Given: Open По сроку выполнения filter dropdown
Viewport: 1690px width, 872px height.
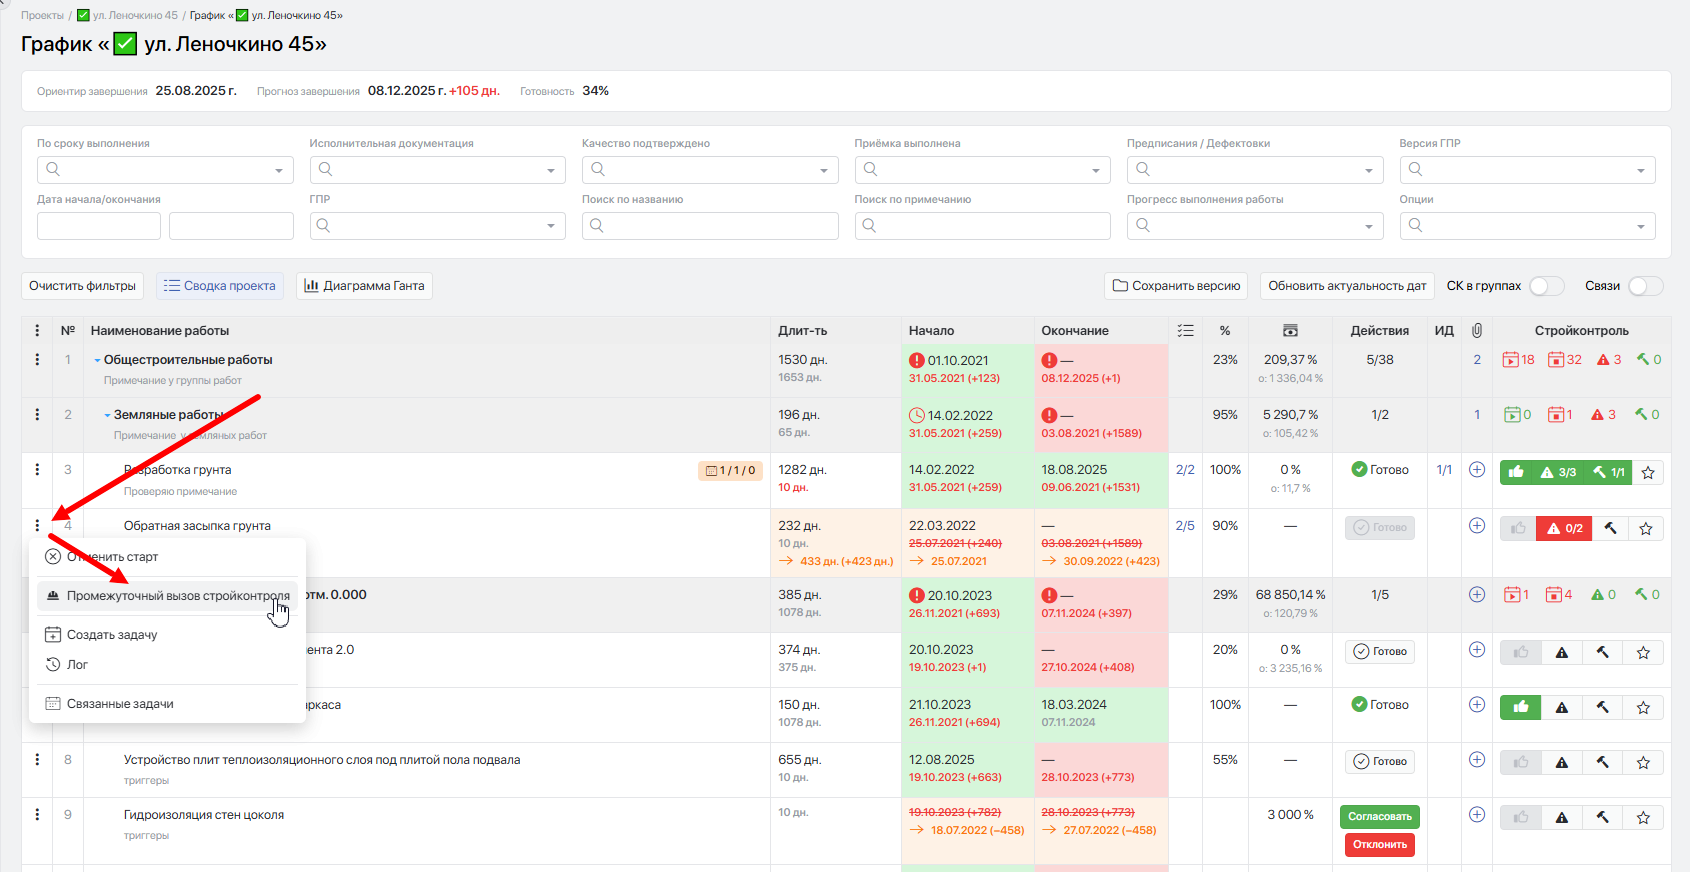Looking at the screenshot, I should (x=165, y=170).
